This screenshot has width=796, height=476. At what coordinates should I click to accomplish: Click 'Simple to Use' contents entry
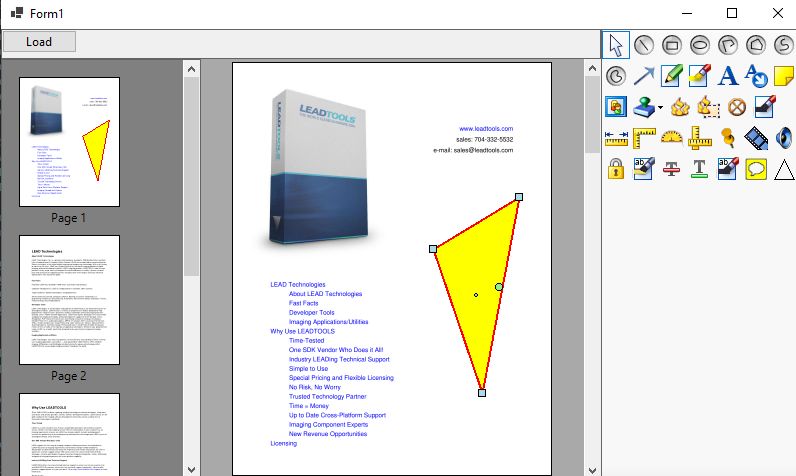[x=309, y=368]
